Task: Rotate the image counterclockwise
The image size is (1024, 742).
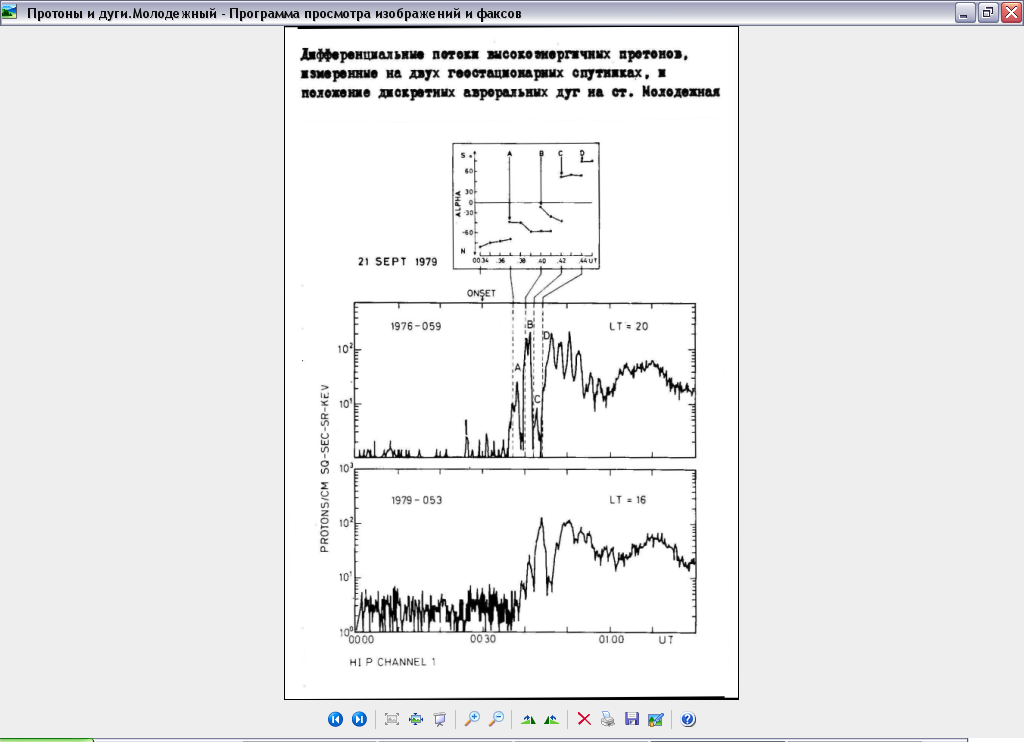Action: tap(552, 719)
